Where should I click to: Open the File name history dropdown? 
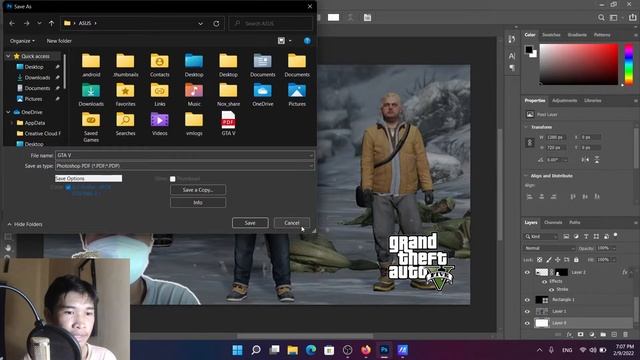click(x=311, y=156)
